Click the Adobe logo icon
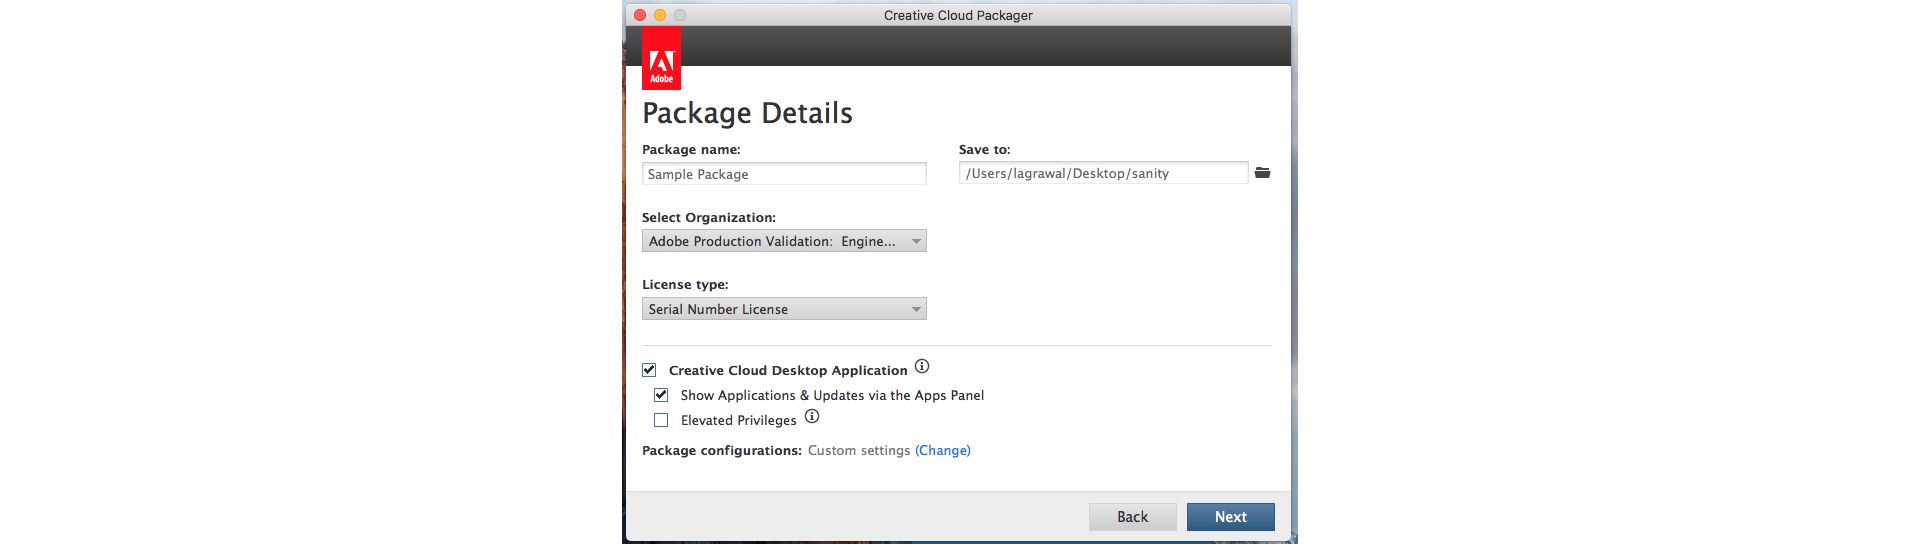The image size is (1920, 544). (x=661, y=58)
